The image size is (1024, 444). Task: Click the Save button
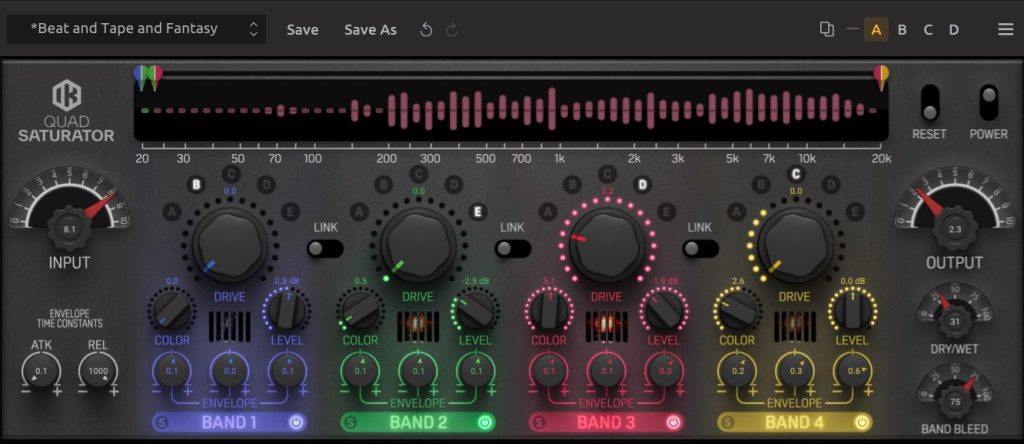(x=302, y=30)
